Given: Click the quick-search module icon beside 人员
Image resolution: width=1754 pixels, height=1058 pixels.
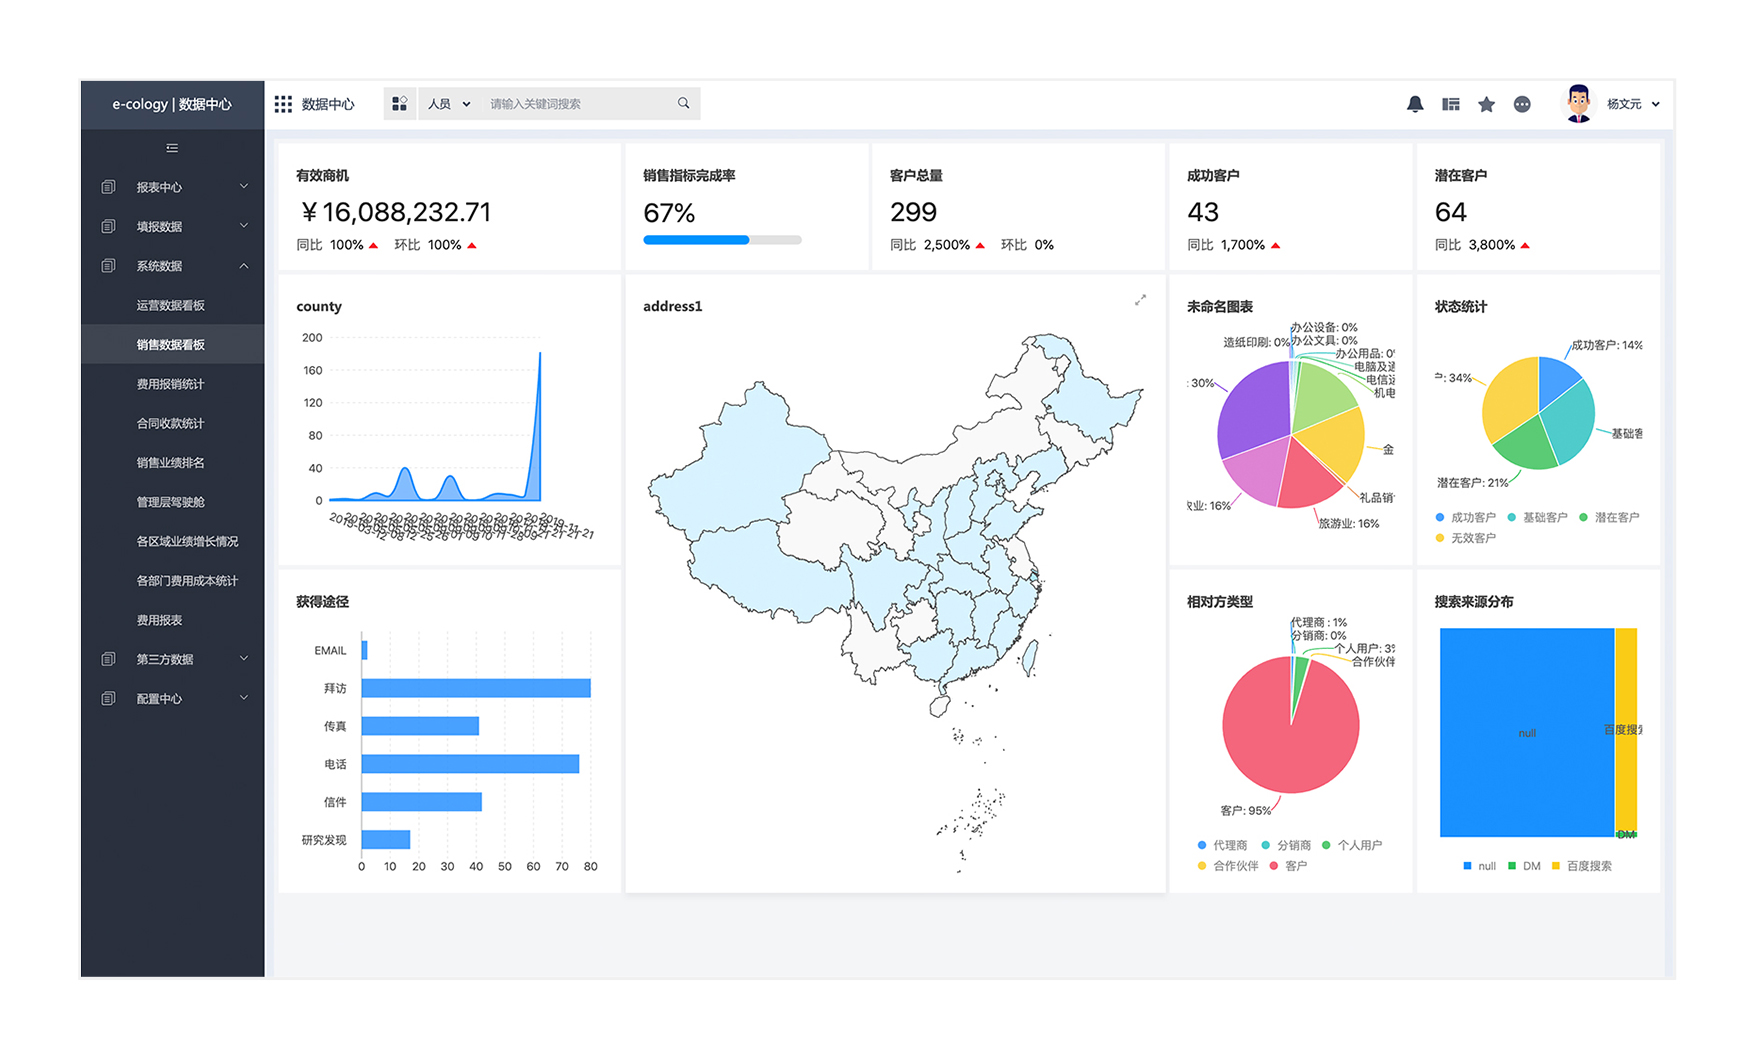Looking at the screenshot, I should coord(400,104).
